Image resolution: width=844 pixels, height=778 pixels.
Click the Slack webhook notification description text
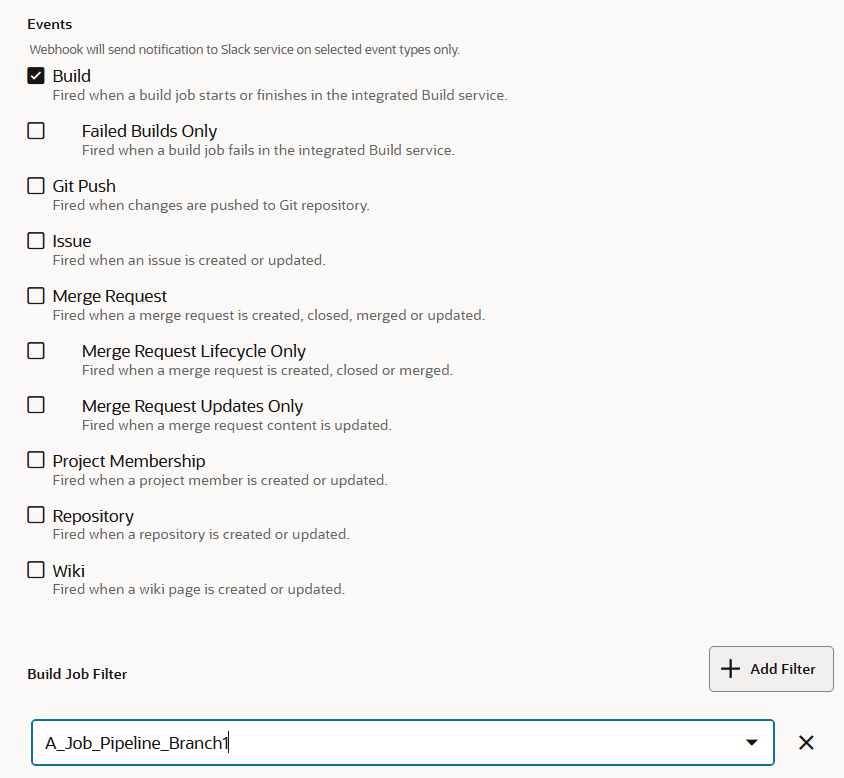244,50
